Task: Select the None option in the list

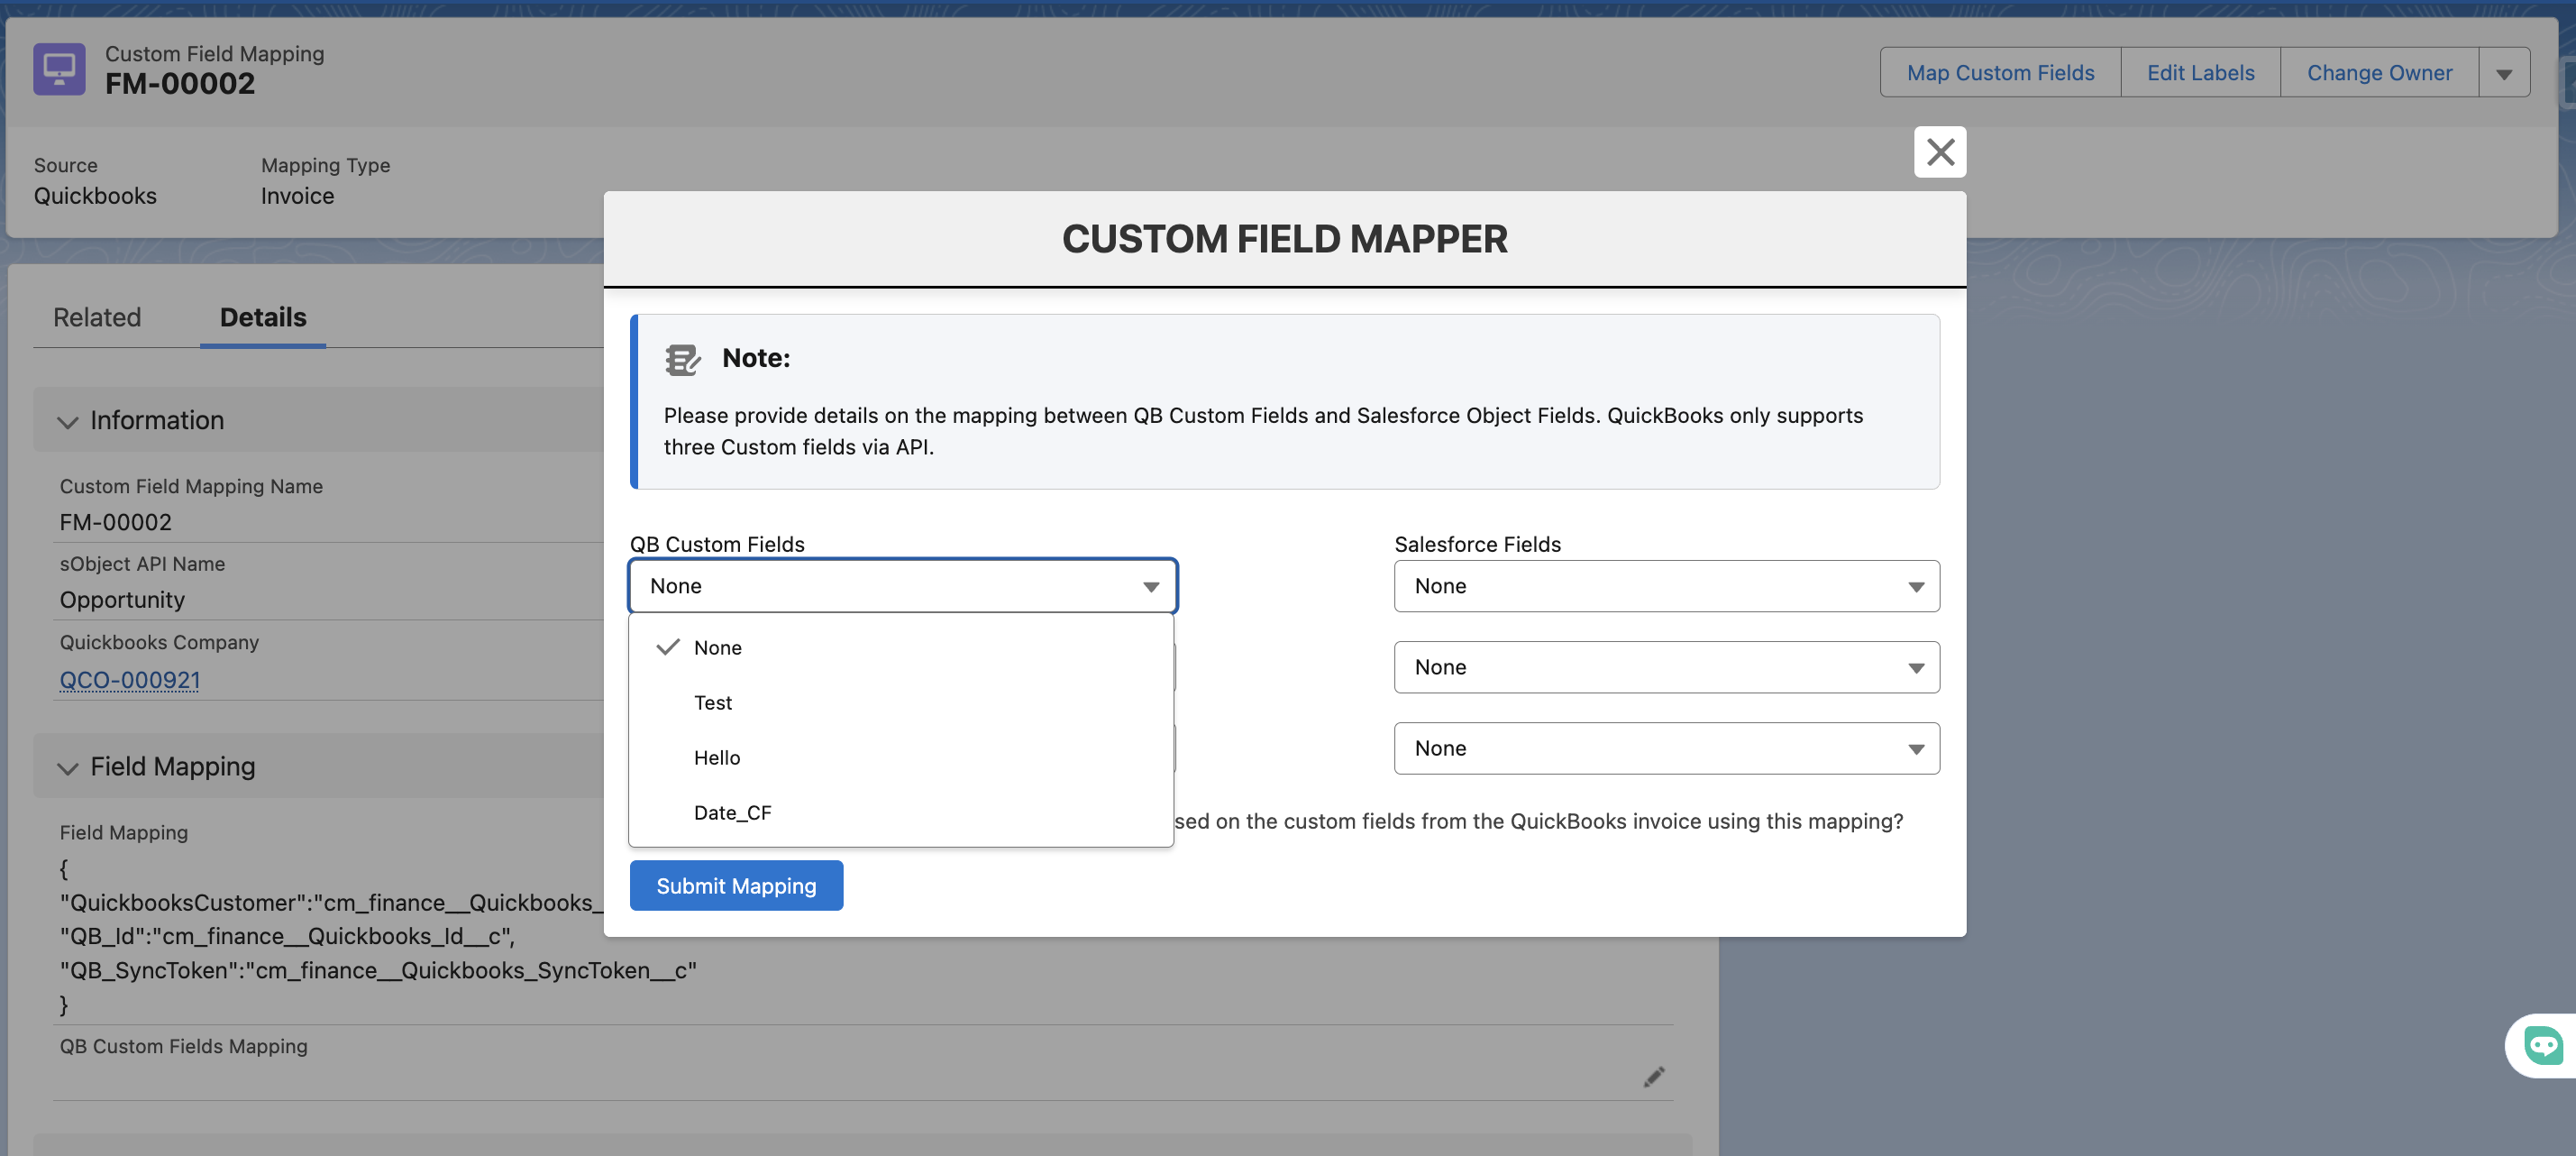Action: [901, 648]
